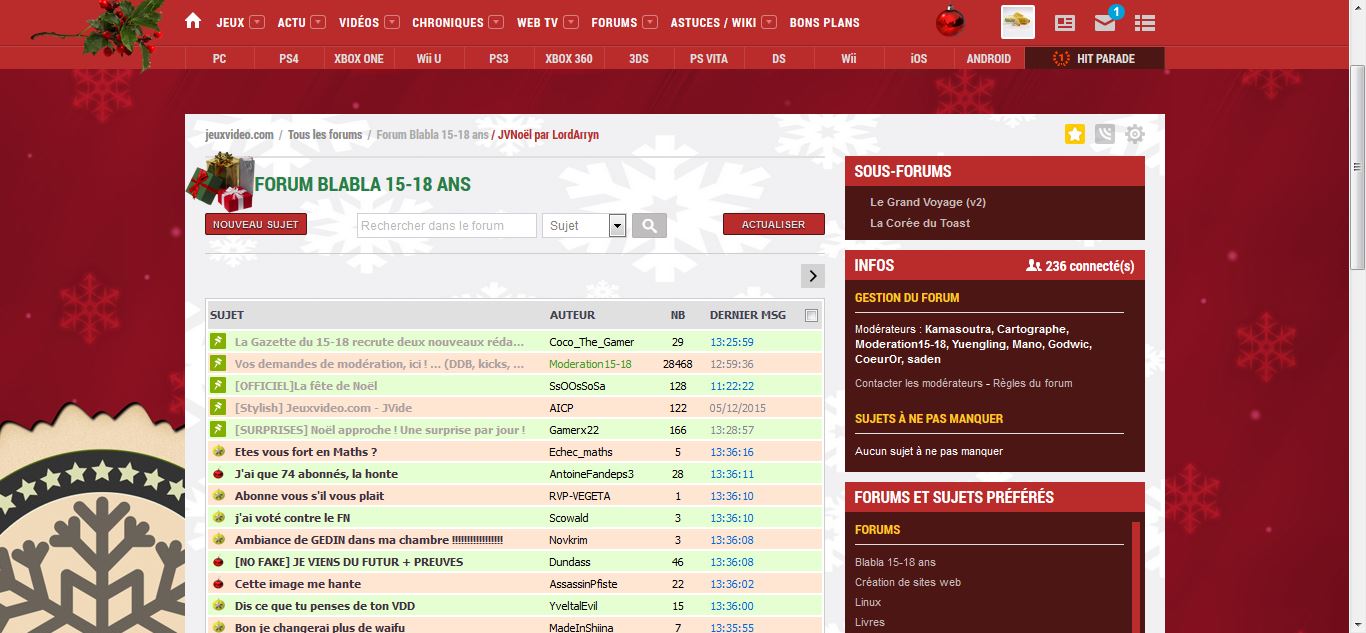The image size is (1366, 633).
Task: Toggle the yellow star favorite forum icon
Action: coord(1075,134)
